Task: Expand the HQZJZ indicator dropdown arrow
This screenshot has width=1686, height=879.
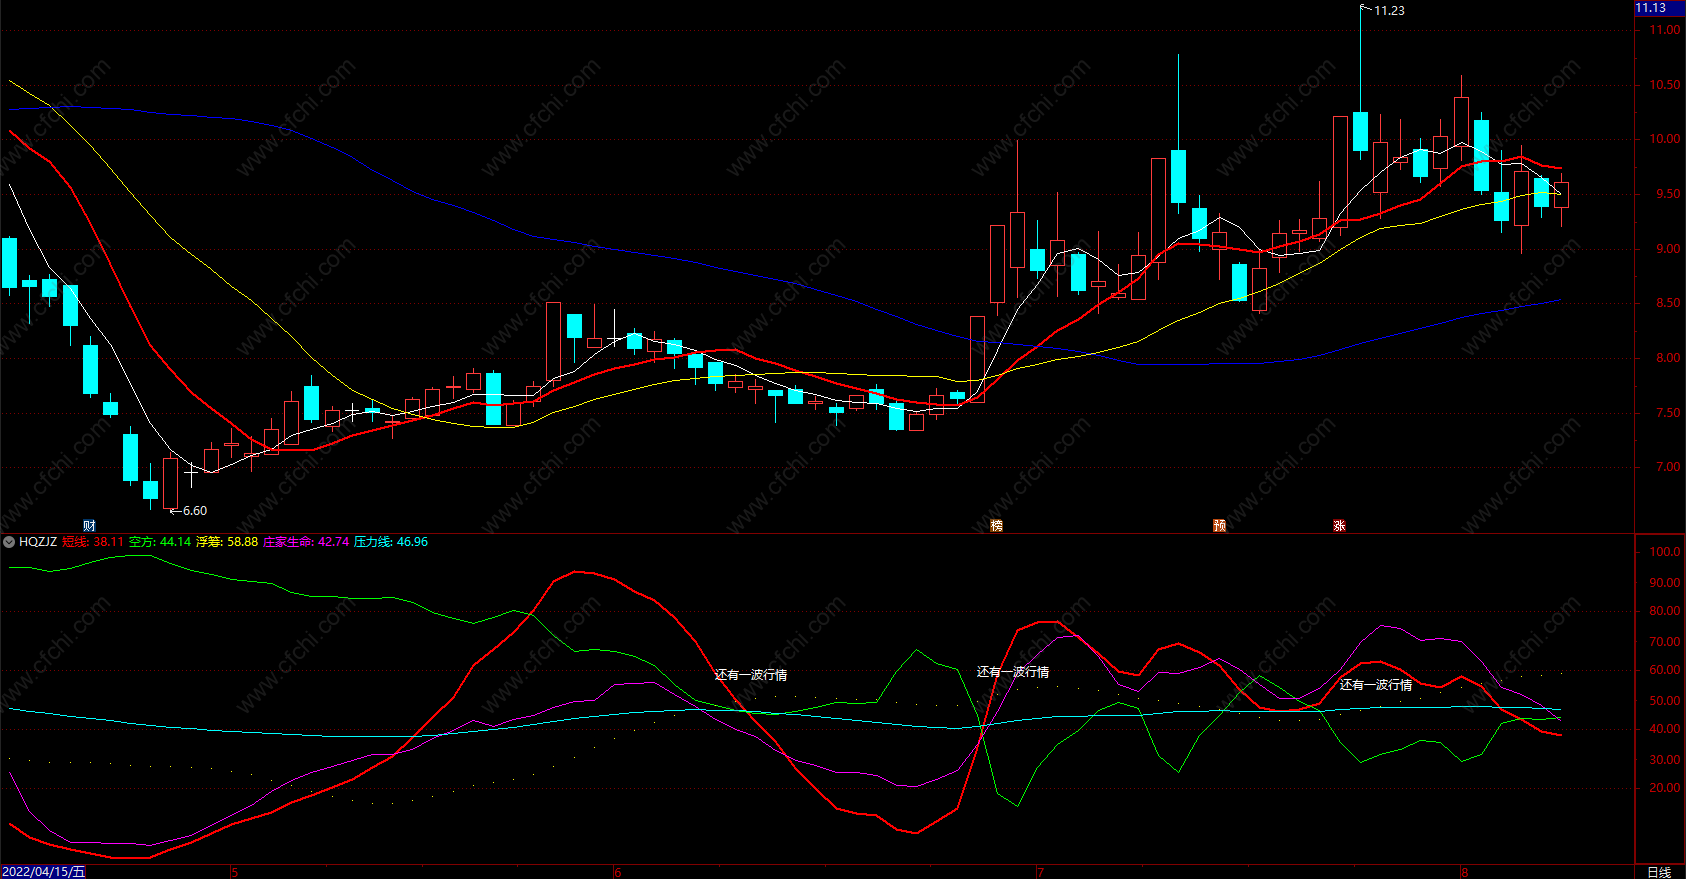Action: pyautogui.click(x=9, y=542)
